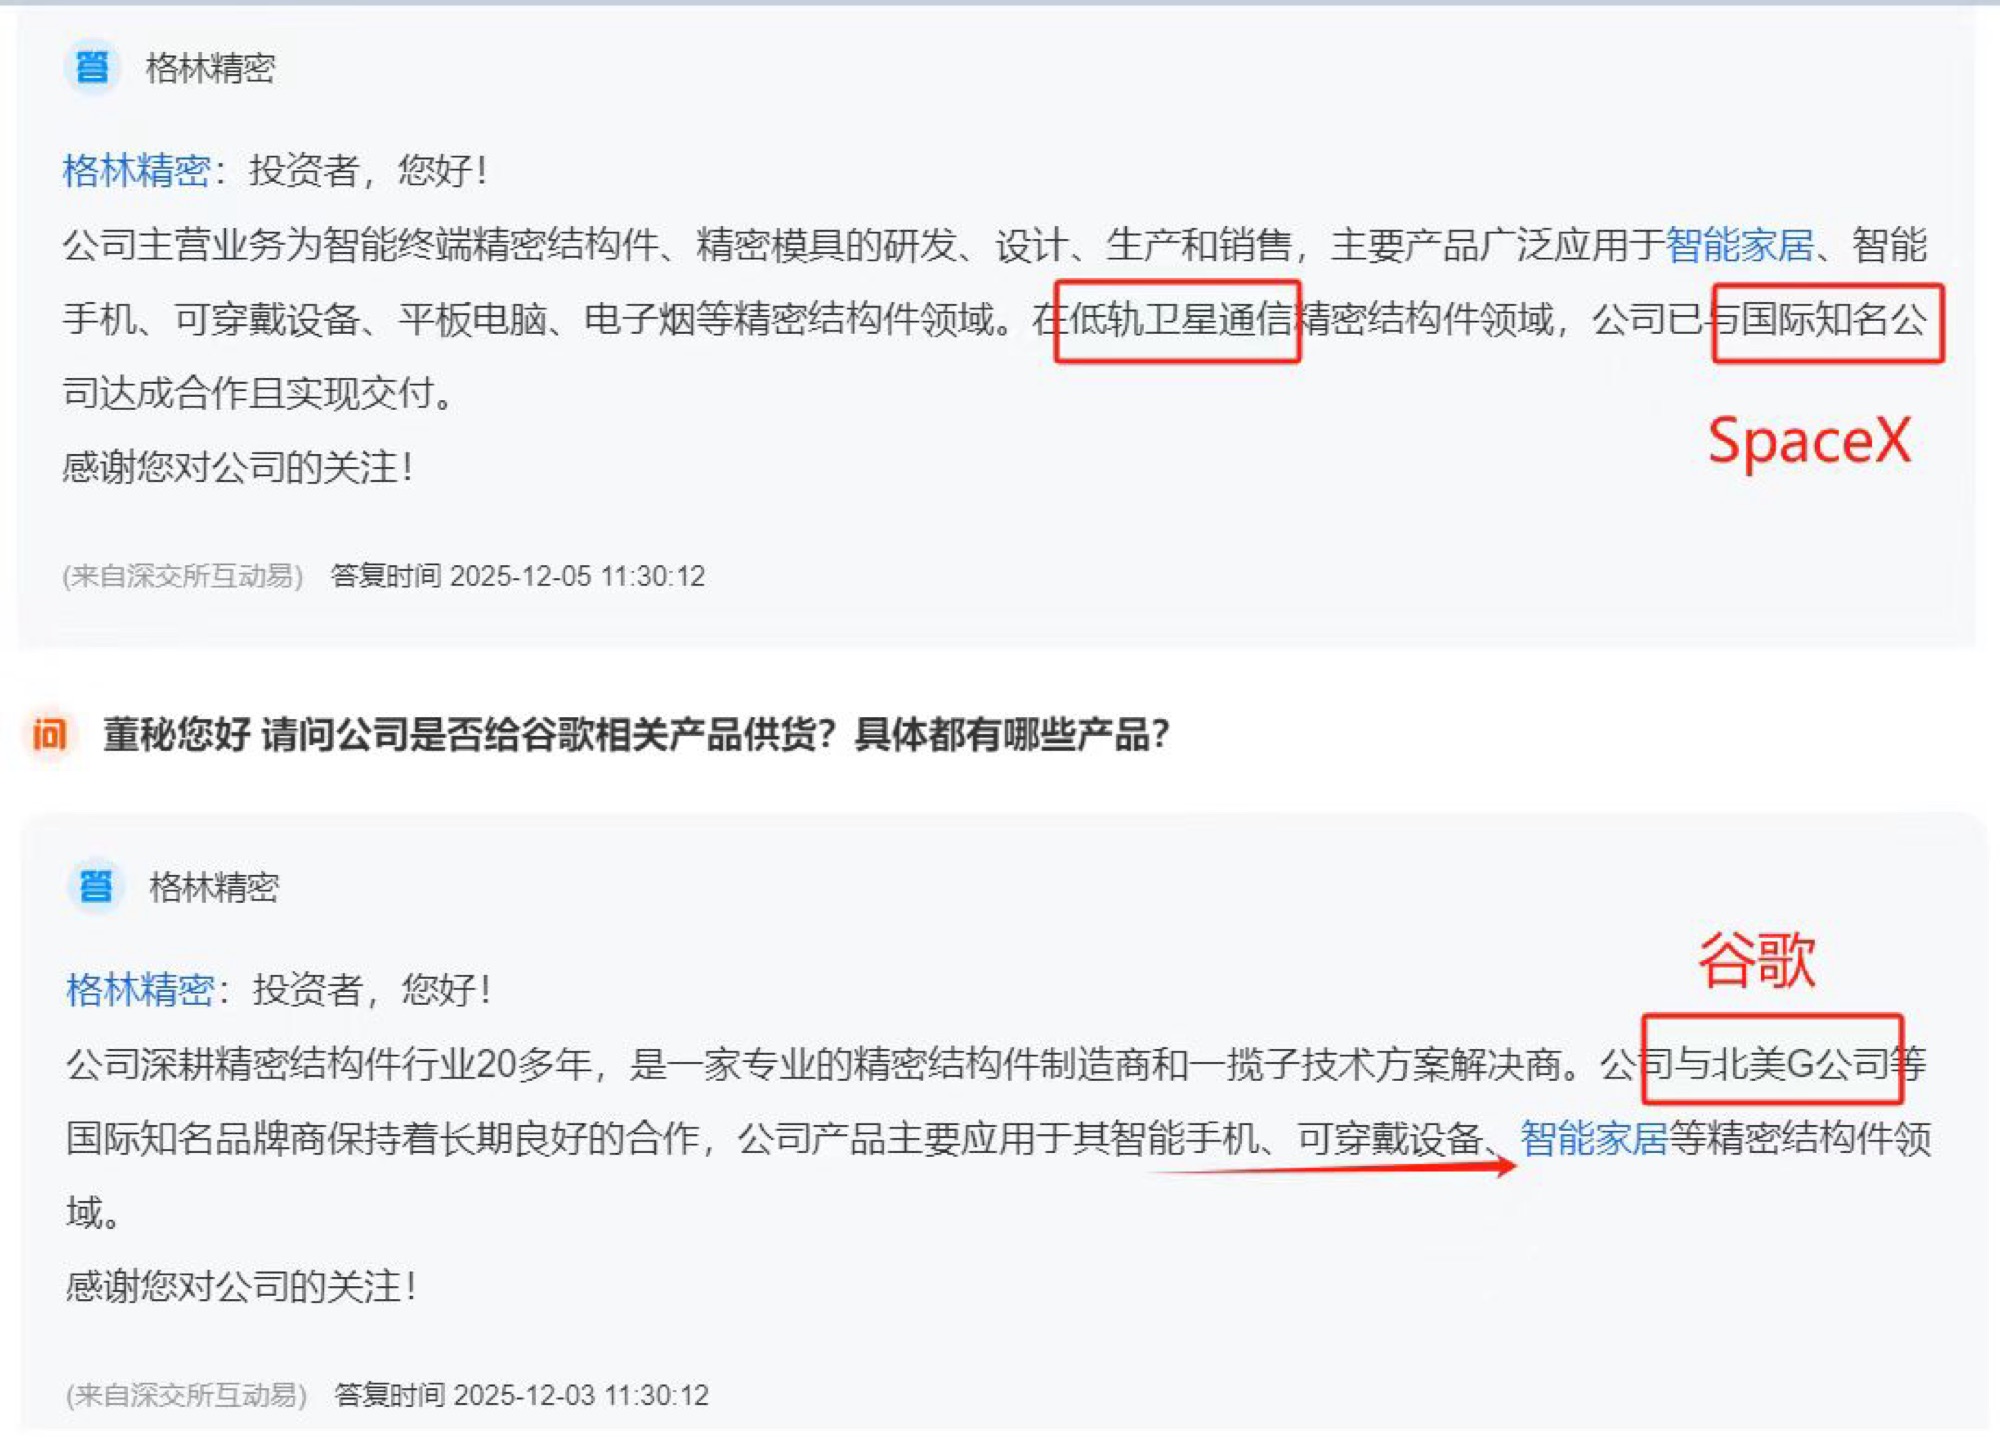Viewport: 2000px width, 1448px height.
Task: Click the orange 问 question icon
Action: click(x=49, y=735)
